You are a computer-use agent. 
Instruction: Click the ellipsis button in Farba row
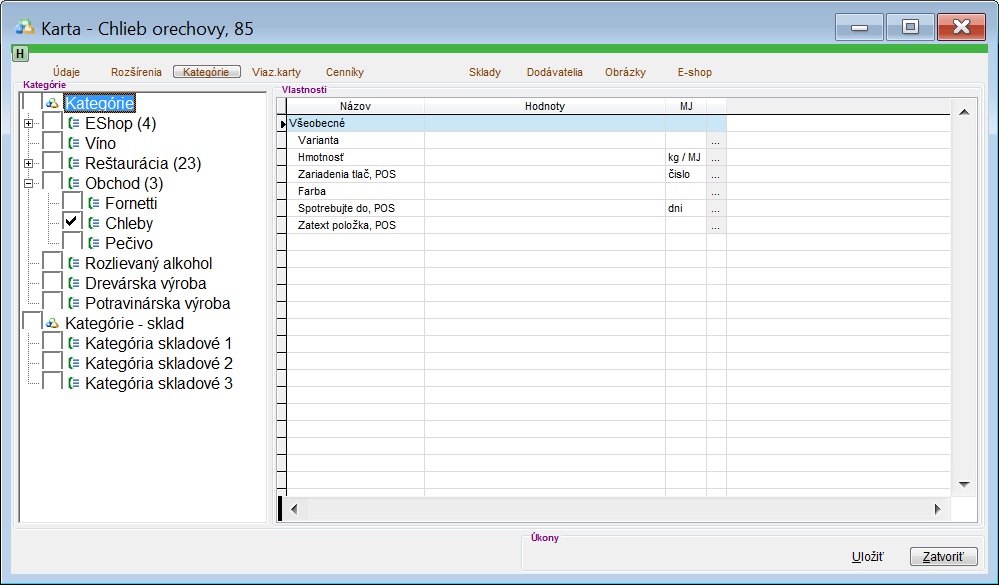[x=716, y=192]
